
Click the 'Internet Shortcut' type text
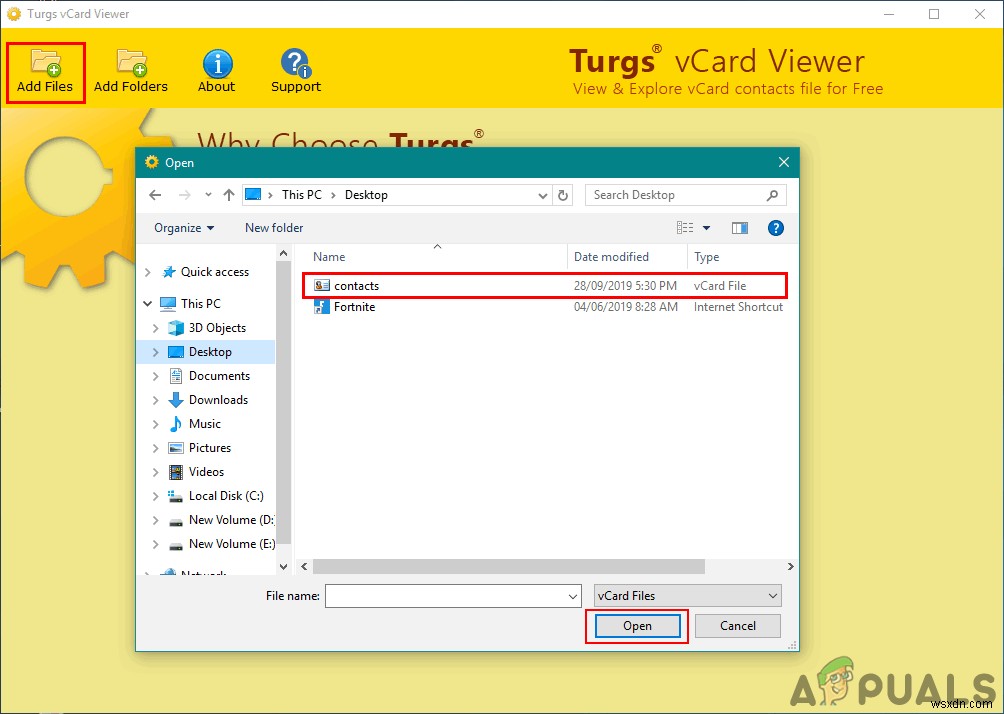pyautogui.click(x=738, y=307)
